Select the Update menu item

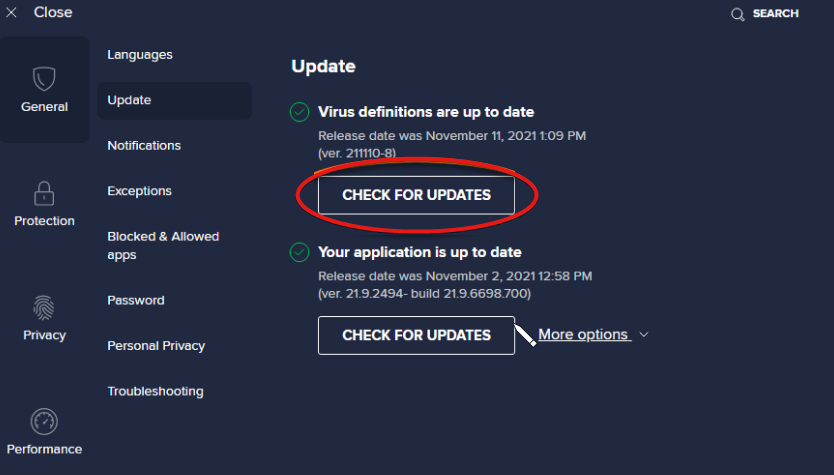[129, 100]
